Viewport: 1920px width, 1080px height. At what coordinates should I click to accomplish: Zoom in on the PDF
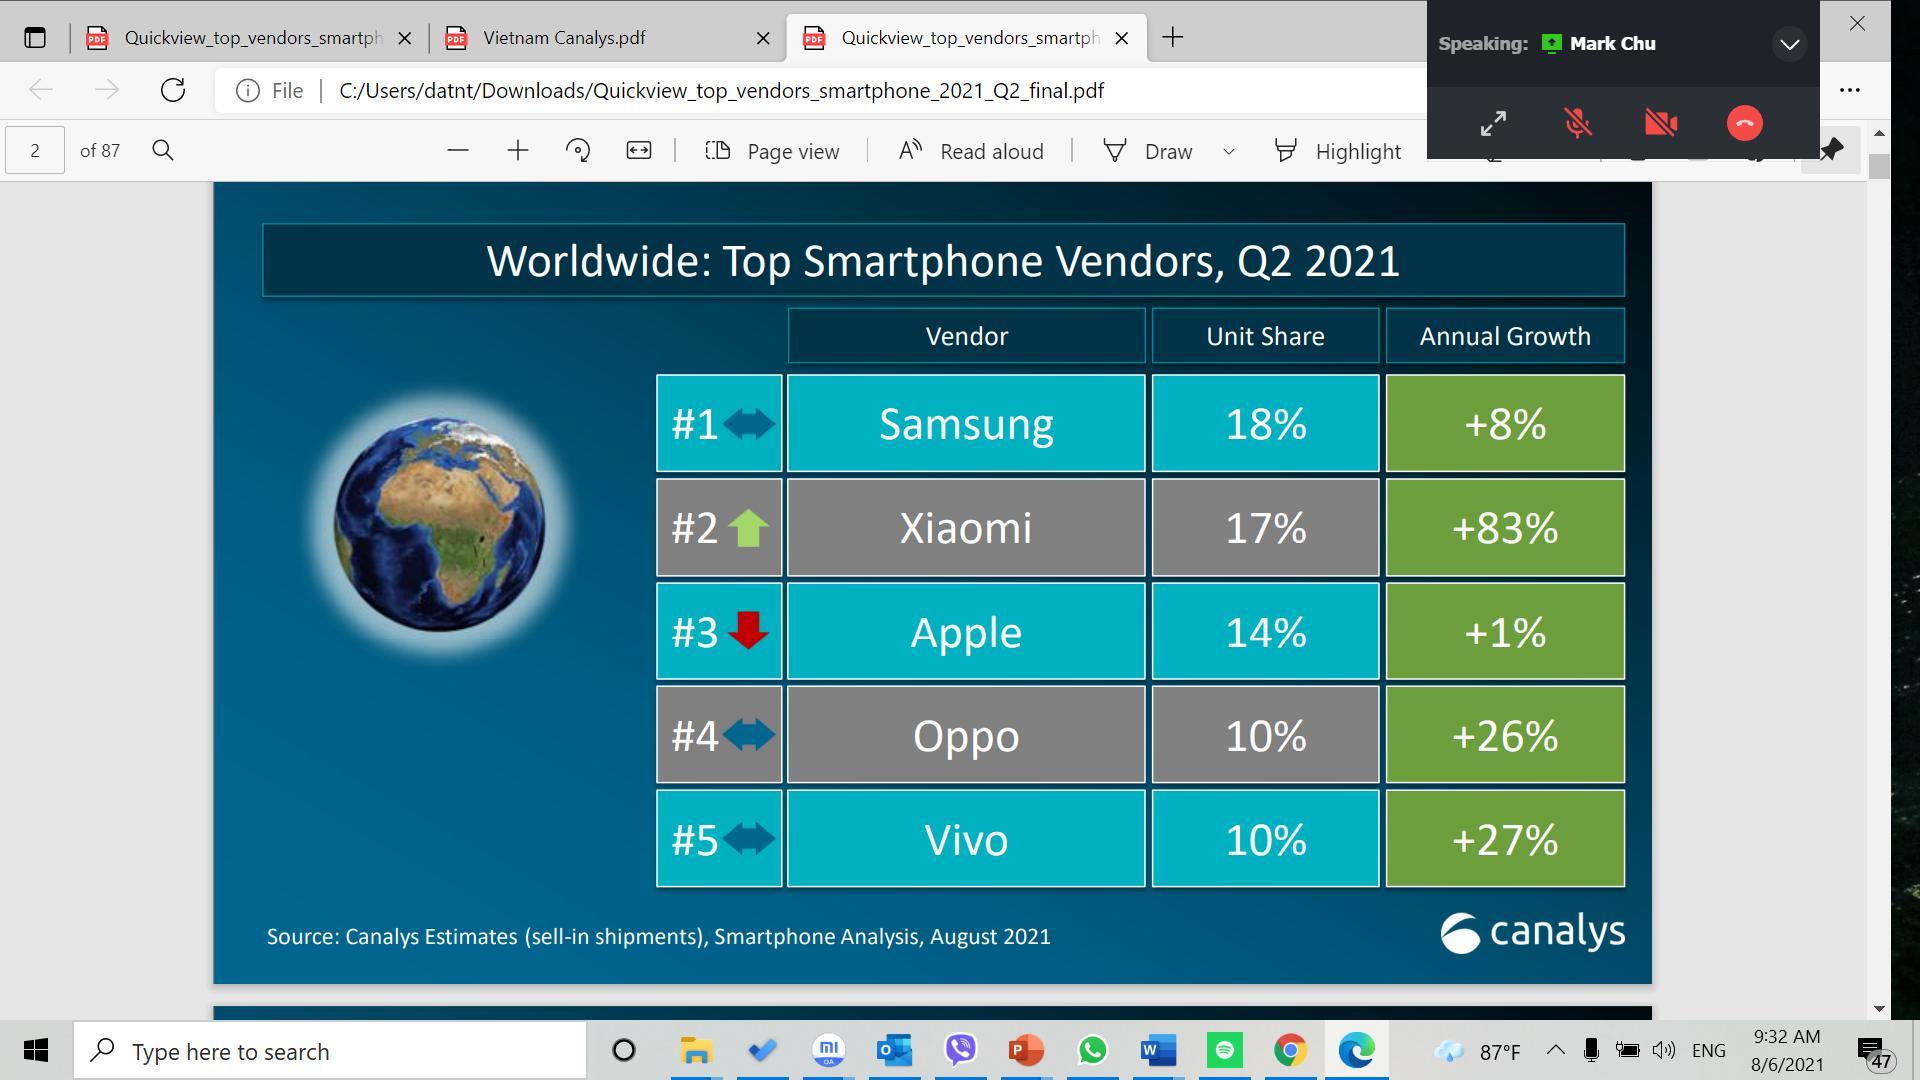pos(518,151)
